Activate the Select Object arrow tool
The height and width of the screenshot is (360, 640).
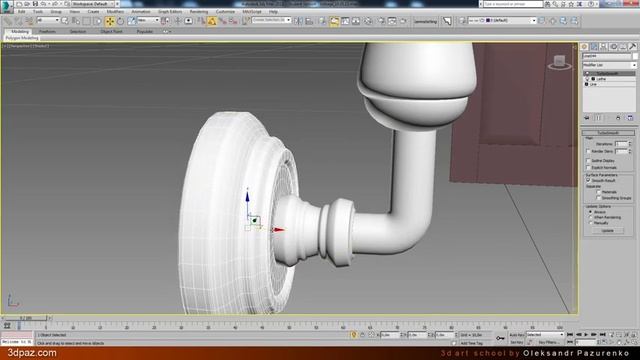65,21
